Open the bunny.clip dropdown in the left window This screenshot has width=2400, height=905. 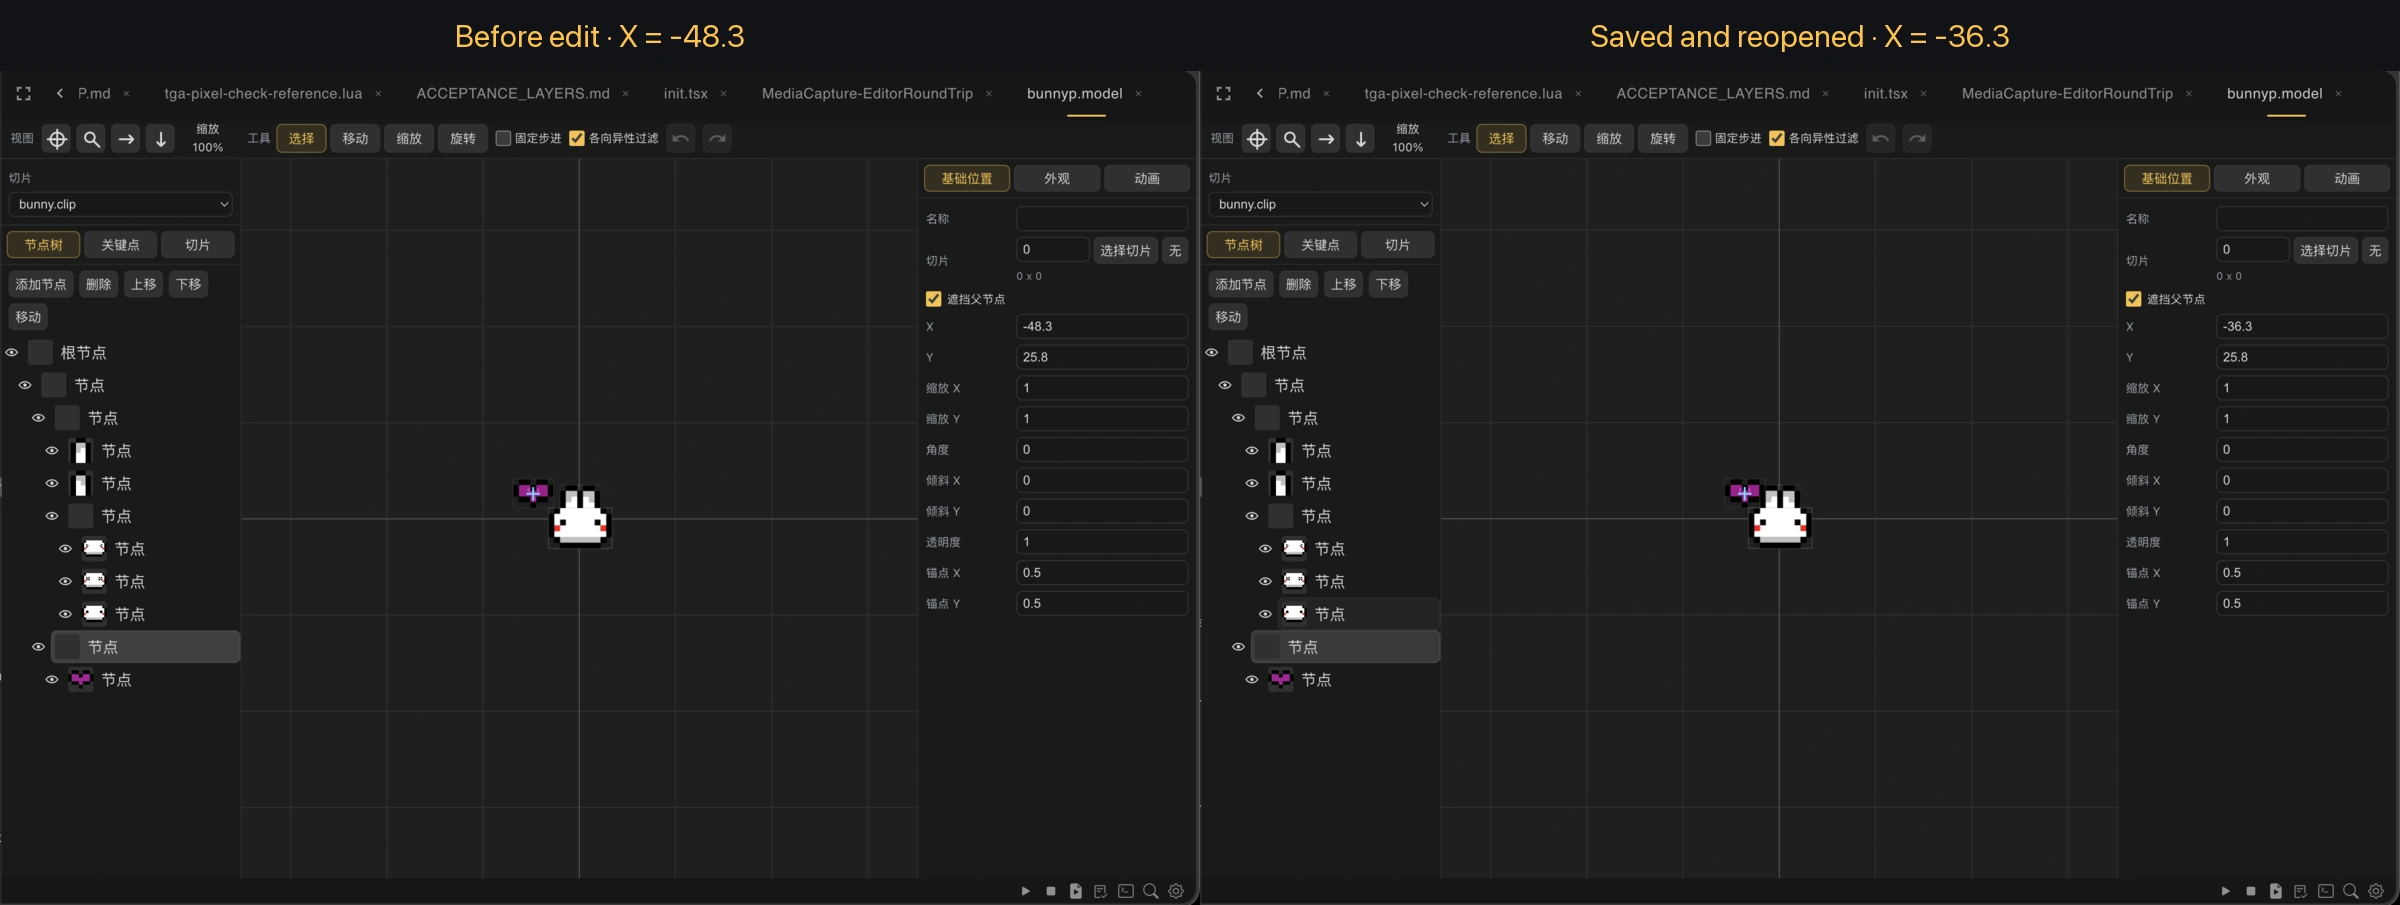point(120,204)
